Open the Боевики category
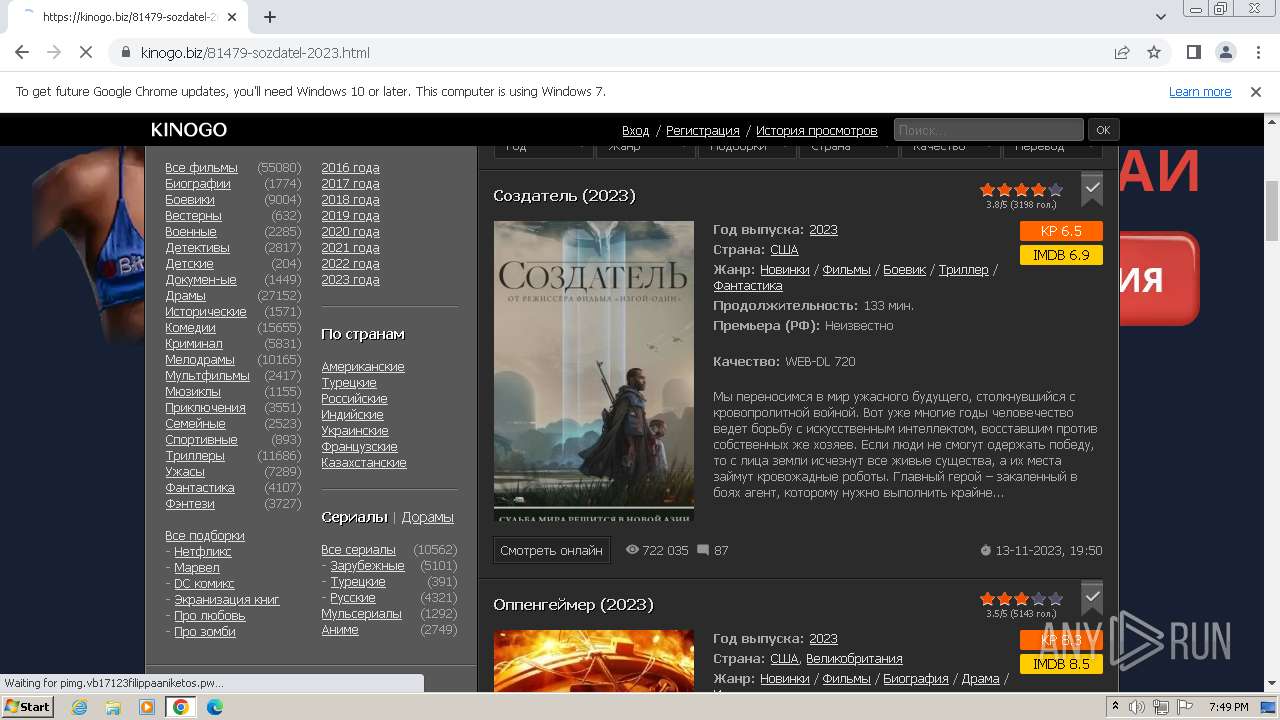Image resolution: width=1280 pixels, height=720 pixels. point(190,200)
